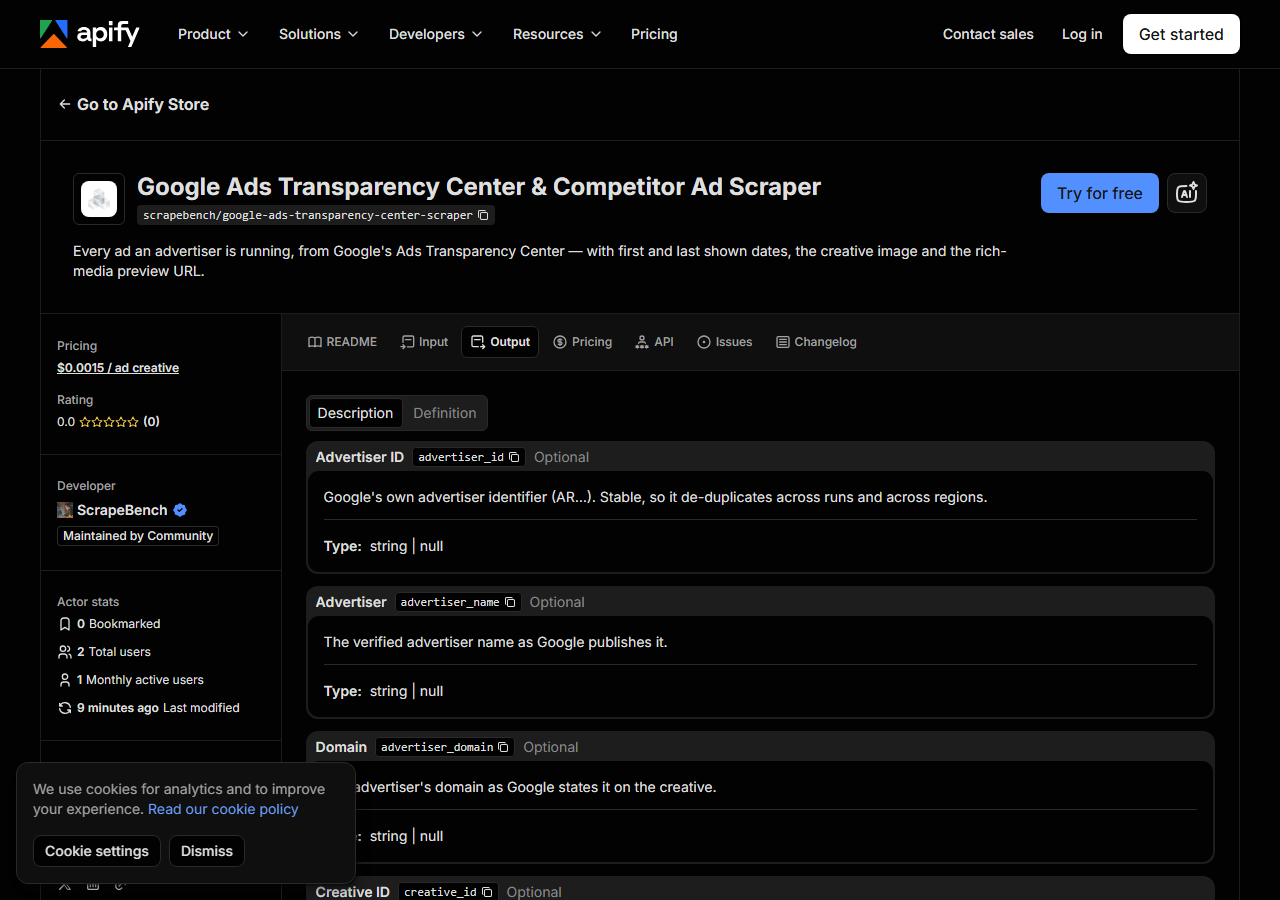The image size is (1280, 900).
Task: Click the actor thumbnail icon
Action: coord(99,199)
